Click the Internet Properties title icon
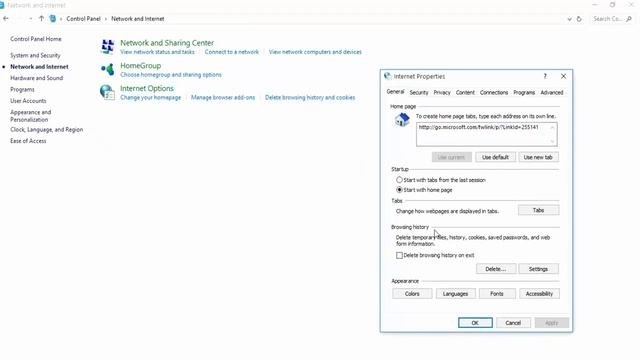The width and height of the screenshot is (640, 360). point(388,76)
